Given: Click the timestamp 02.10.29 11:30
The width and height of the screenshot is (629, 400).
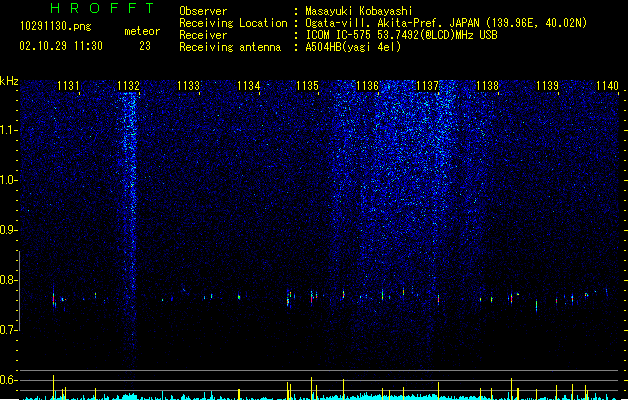Looking at the screenshot, I should tap(61, 46).
